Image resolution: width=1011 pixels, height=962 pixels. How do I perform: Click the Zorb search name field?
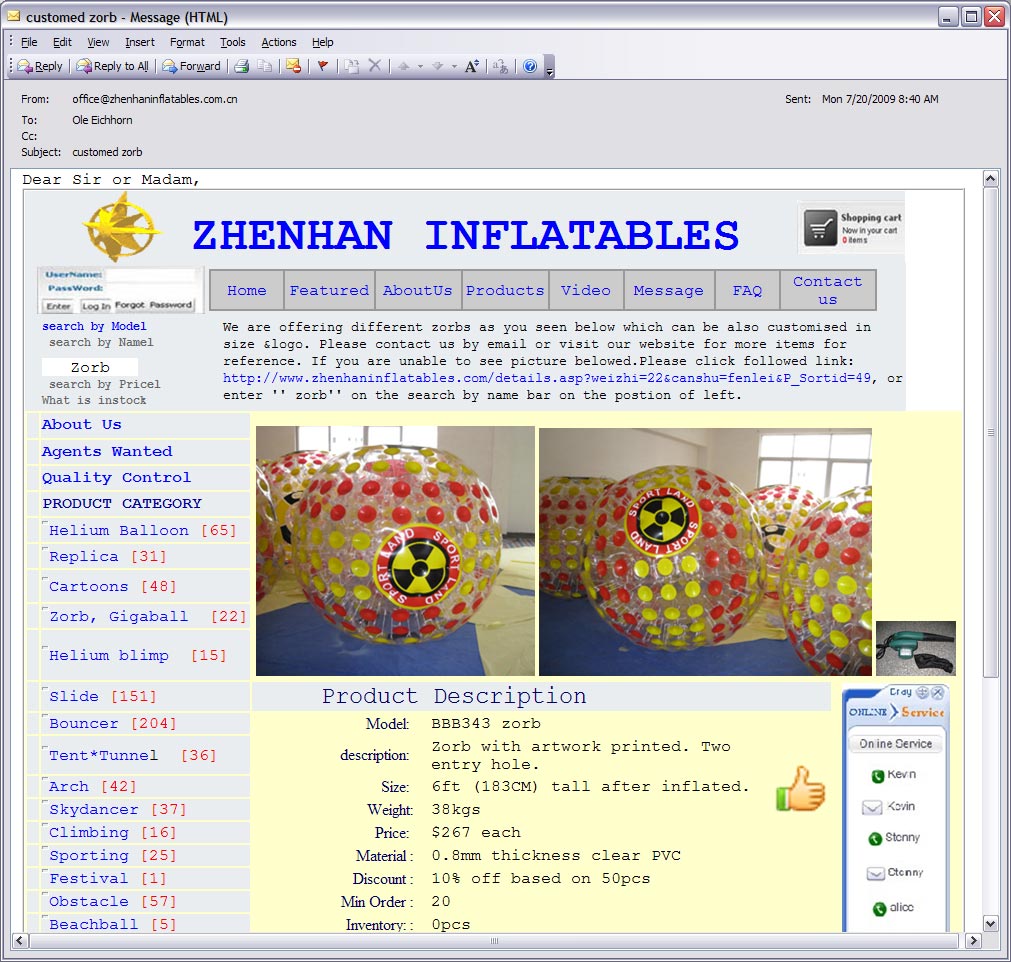click(x=90, y=368)
